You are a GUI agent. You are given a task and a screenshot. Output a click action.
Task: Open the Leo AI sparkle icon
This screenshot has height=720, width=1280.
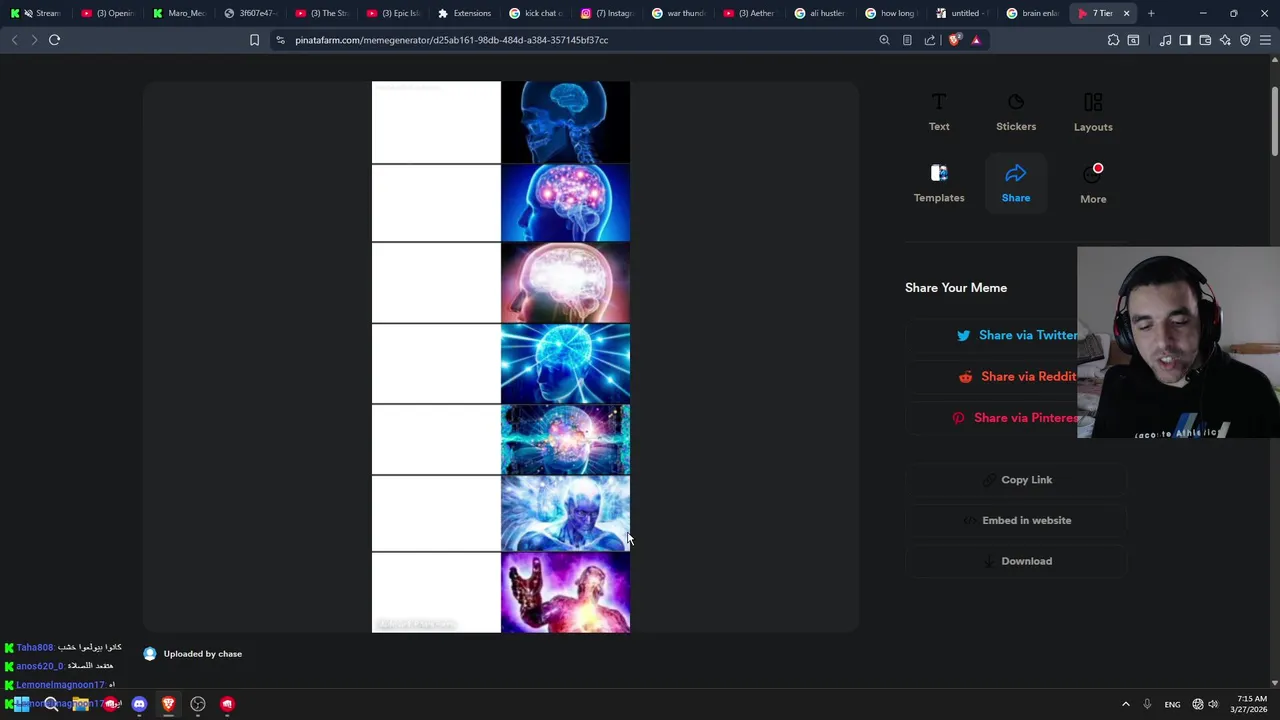click(1225, 40)
